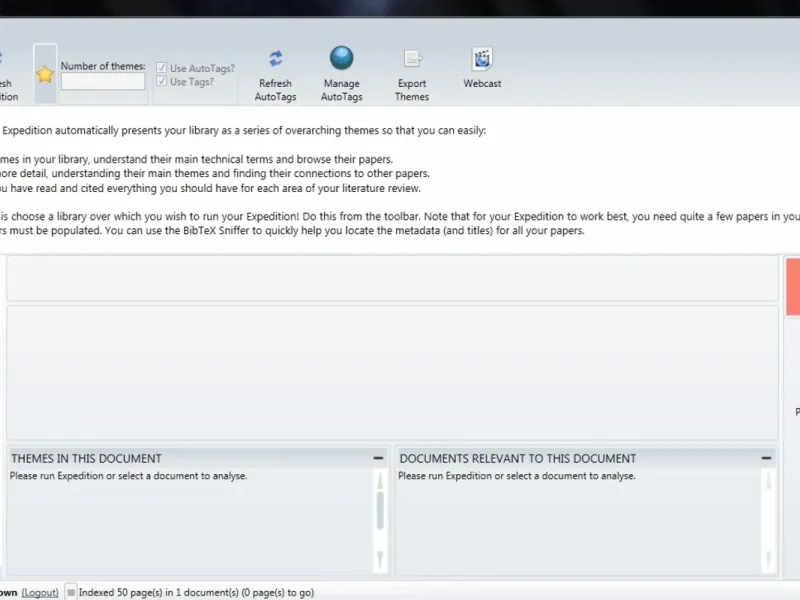Click the Themes panel scroll up arrow
Viewport: 800px width, 600px height.
[380, 480]
